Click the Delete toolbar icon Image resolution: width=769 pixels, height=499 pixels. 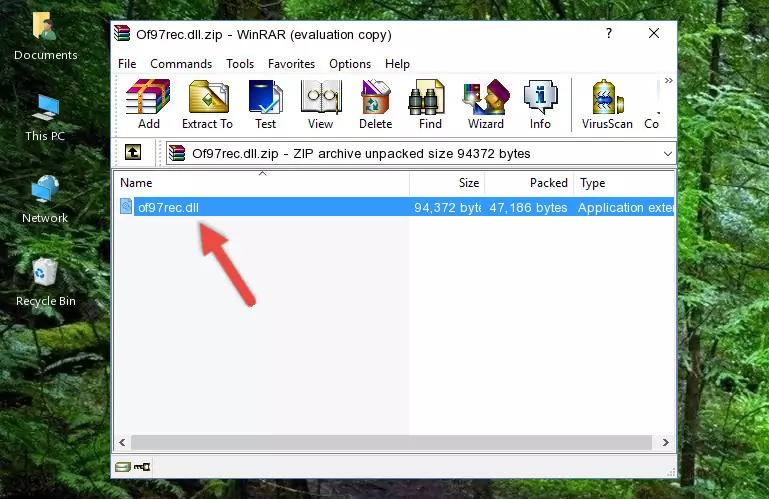[x=375, y=104]
